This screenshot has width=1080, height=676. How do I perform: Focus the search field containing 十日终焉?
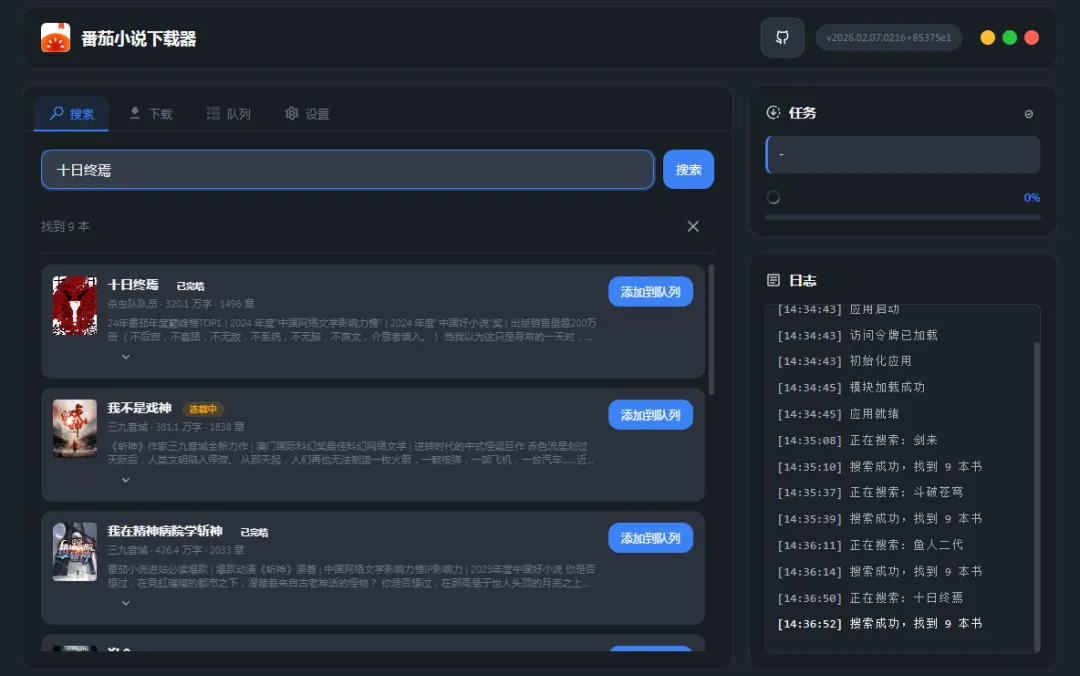pos(347,170)
